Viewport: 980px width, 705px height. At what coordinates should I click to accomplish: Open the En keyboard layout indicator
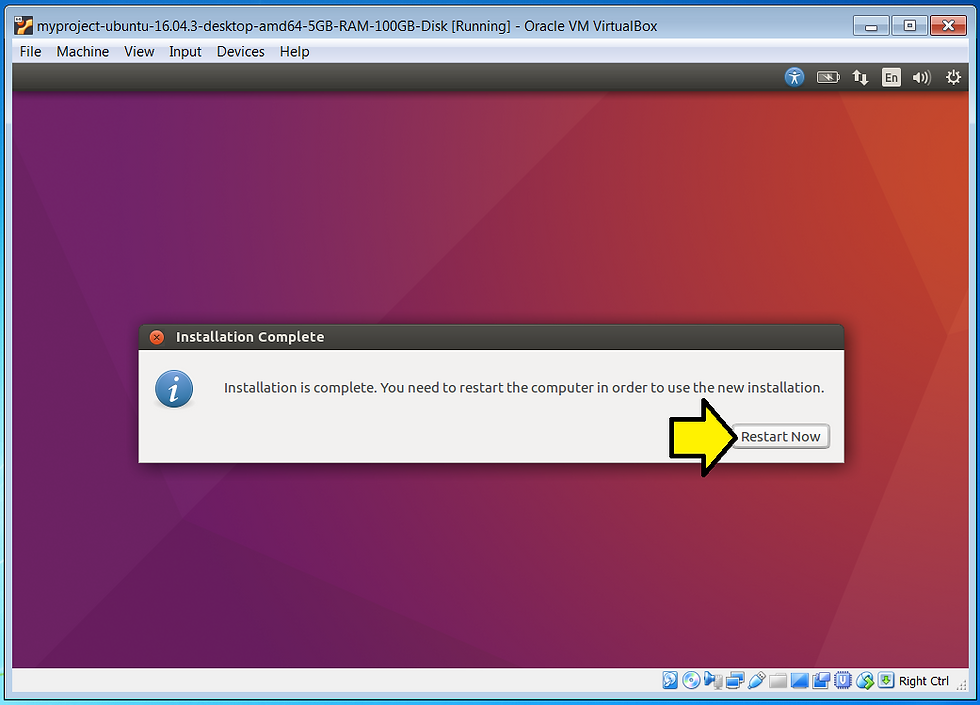click(891, 78)
